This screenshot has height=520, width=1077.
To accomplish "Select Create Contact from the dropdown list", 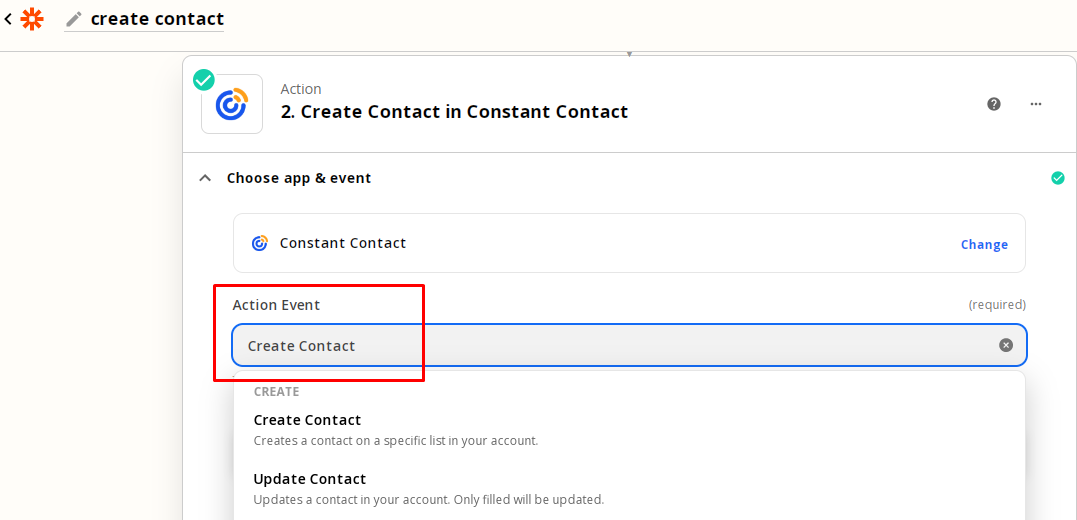I will 308,420.
